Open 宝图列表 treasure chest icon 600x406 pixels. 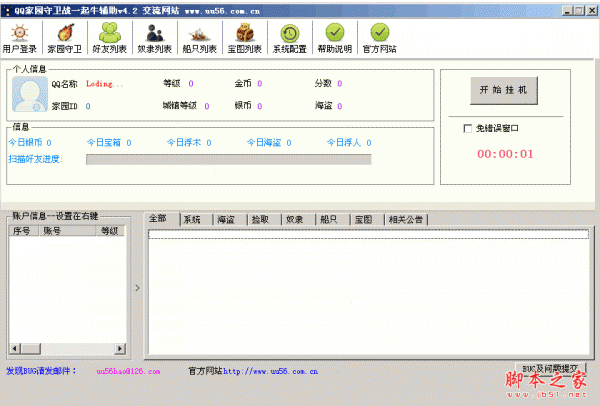(245, 33)
